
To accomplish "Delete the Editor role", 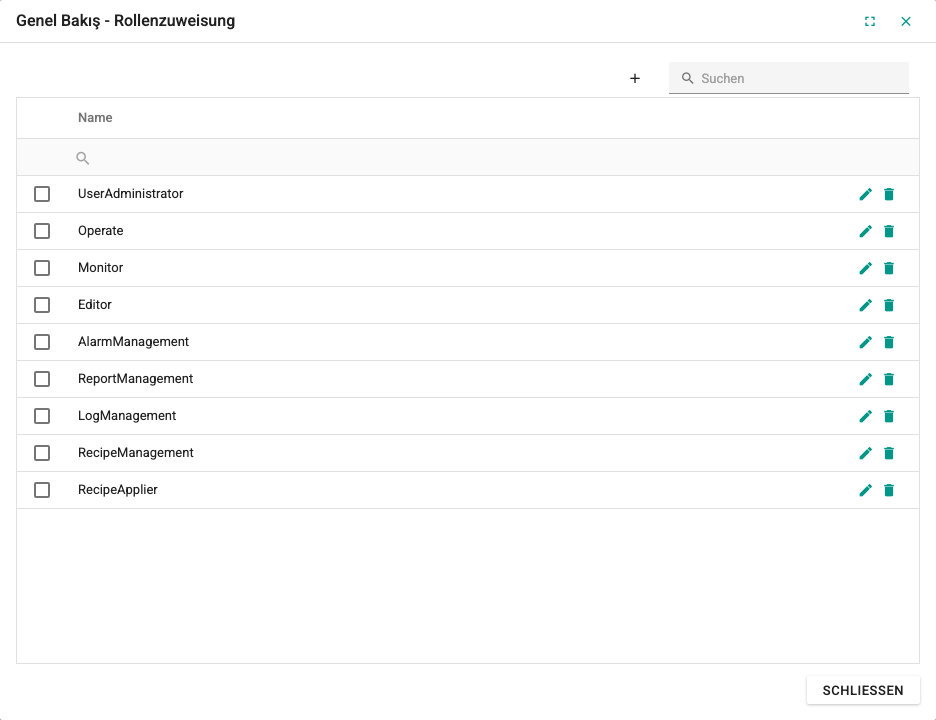I will click(889, 305).
